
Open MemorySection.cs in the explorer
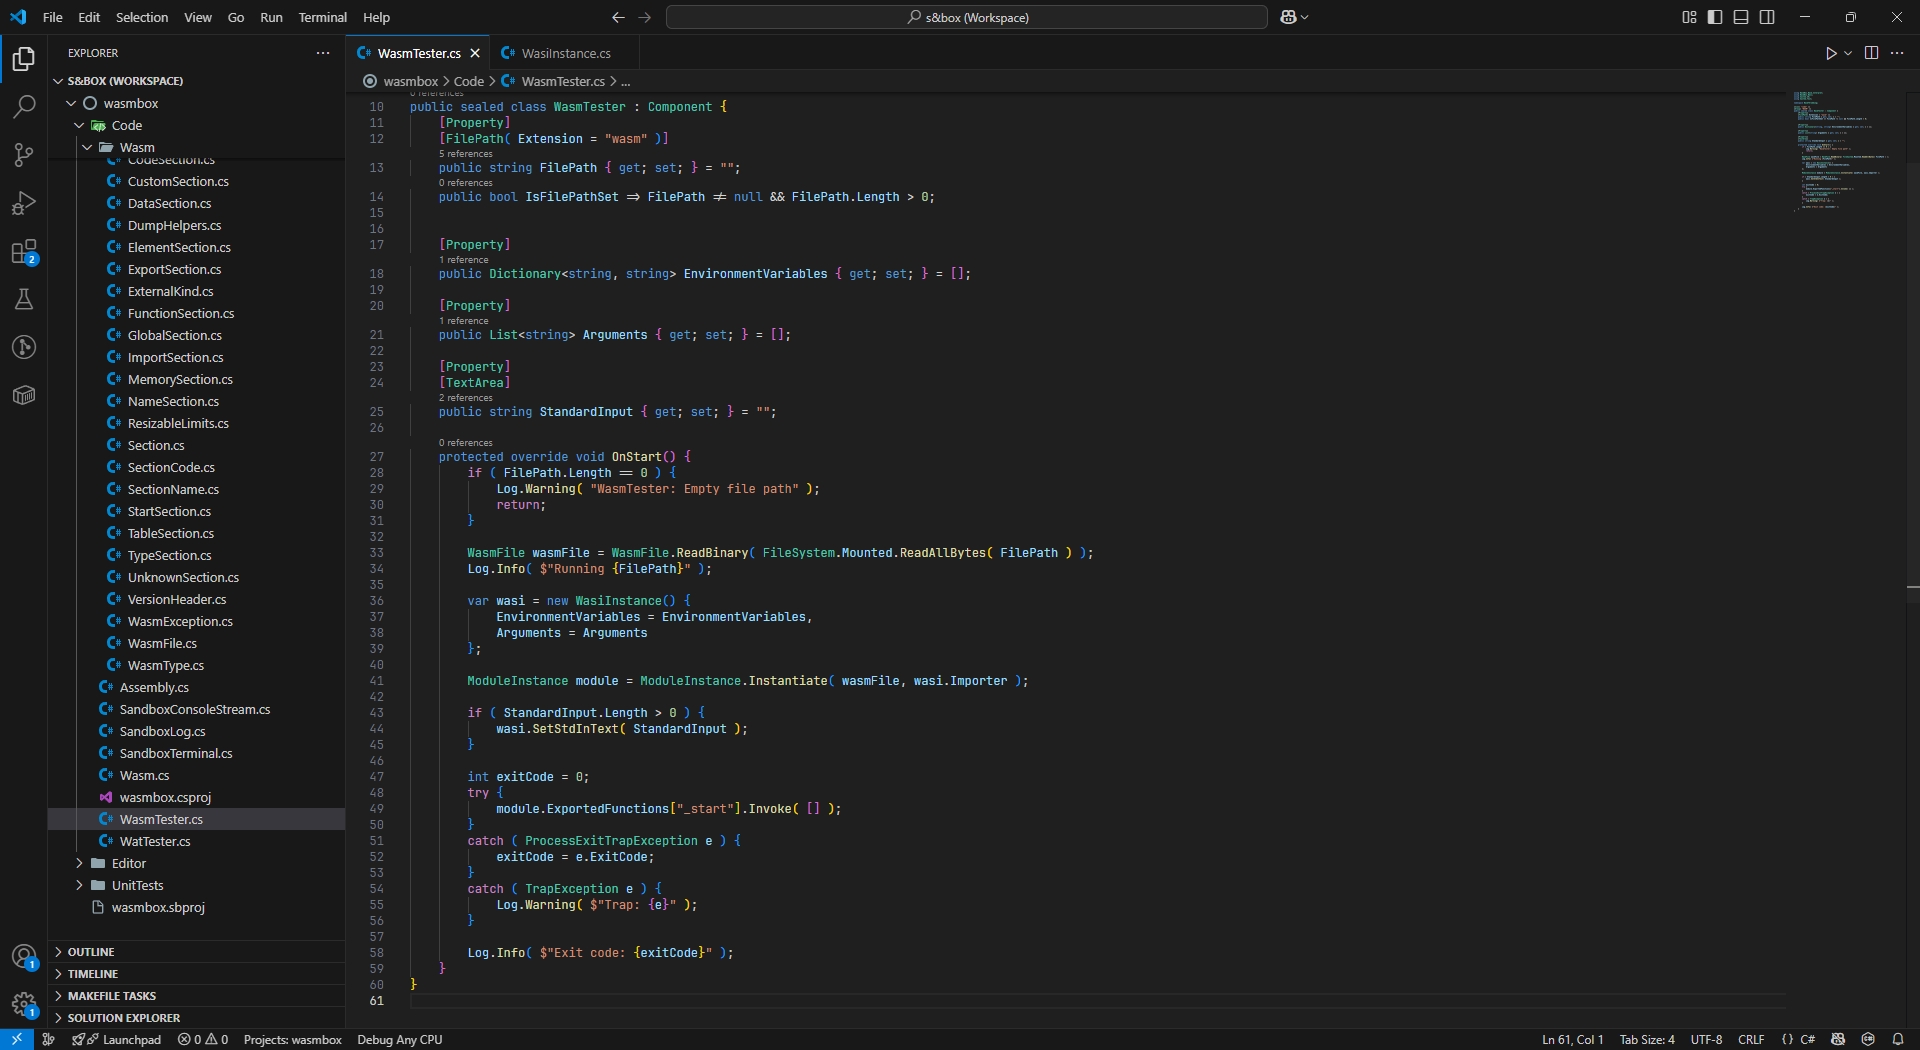point(196,379)
